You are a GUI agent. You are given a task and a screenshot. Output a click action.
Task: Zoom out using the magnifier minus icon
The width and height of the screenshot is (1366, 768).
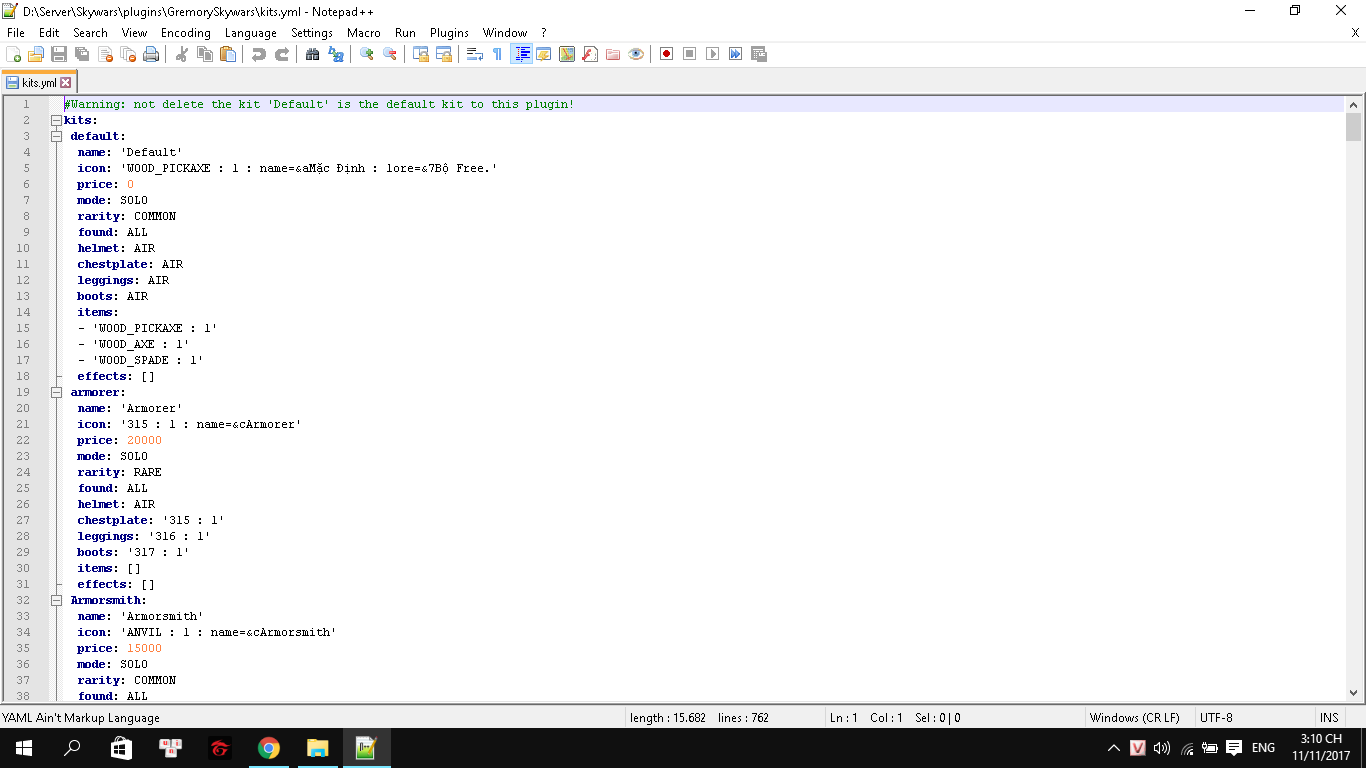coord(390,54)
